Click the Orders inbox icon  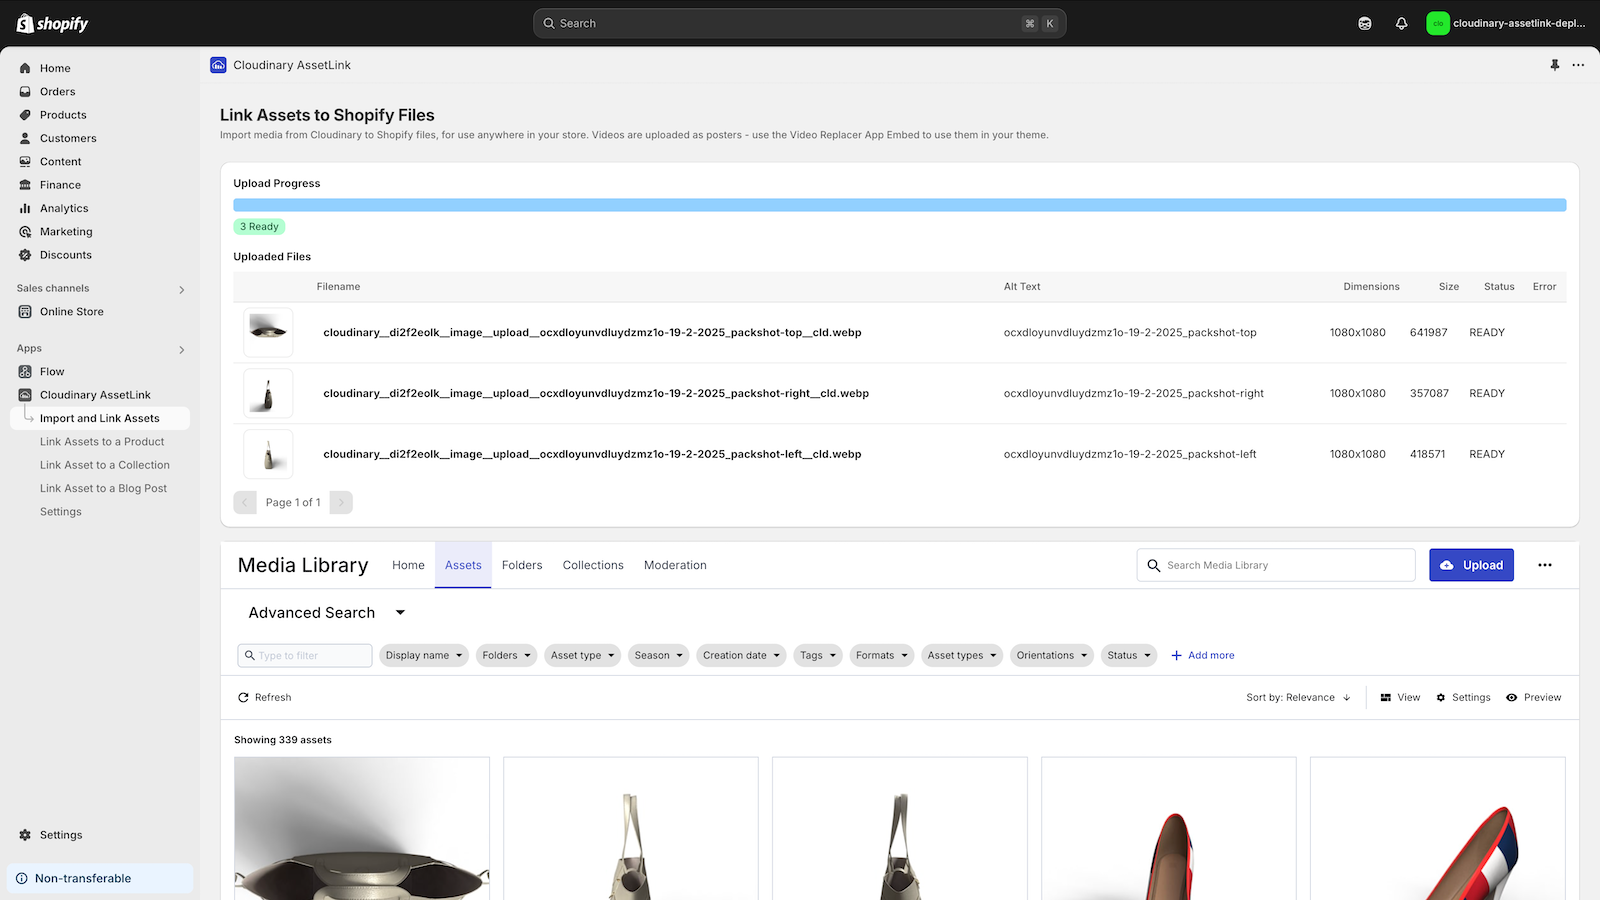(25, 91)
